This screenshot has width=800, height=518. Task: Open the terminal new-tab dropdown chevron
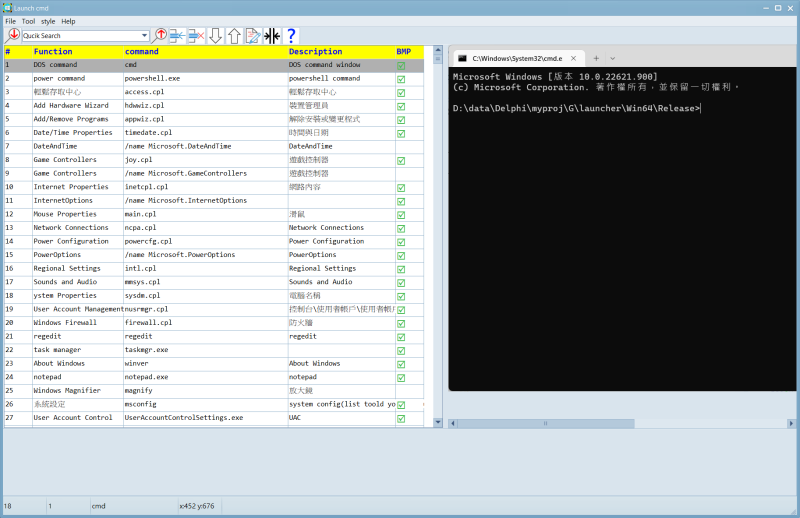(x=613, y=58)
